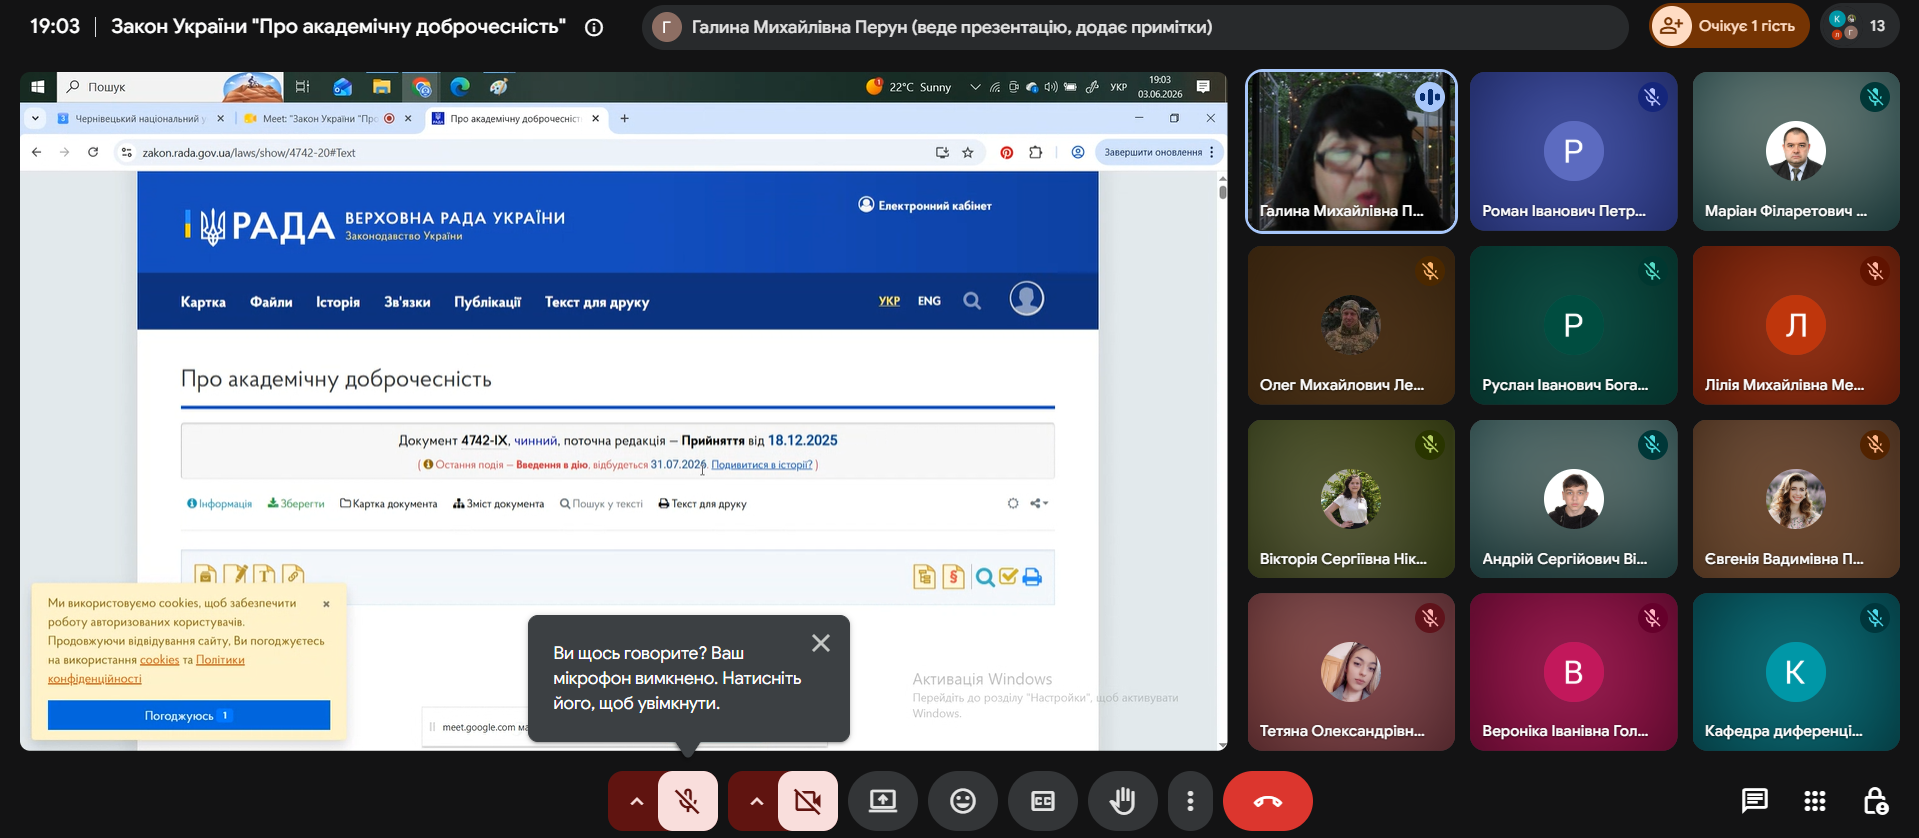The width and height of the screenshot is (1919, 838).
Task: Click the 'Завершити оновлення' Chrome button
Action: (x=1159, y=153)
